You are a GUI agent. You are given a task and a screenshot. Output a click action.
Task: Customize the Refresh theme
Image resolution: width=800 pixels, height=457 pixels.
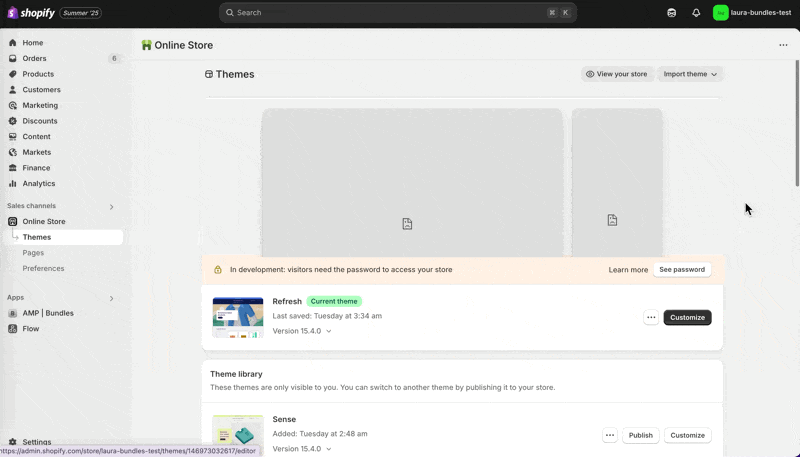687,318
